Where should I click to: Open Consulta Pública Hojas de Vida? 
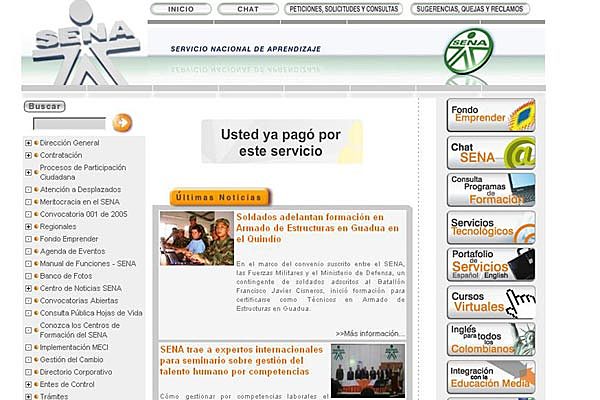[x=91, y=313]
